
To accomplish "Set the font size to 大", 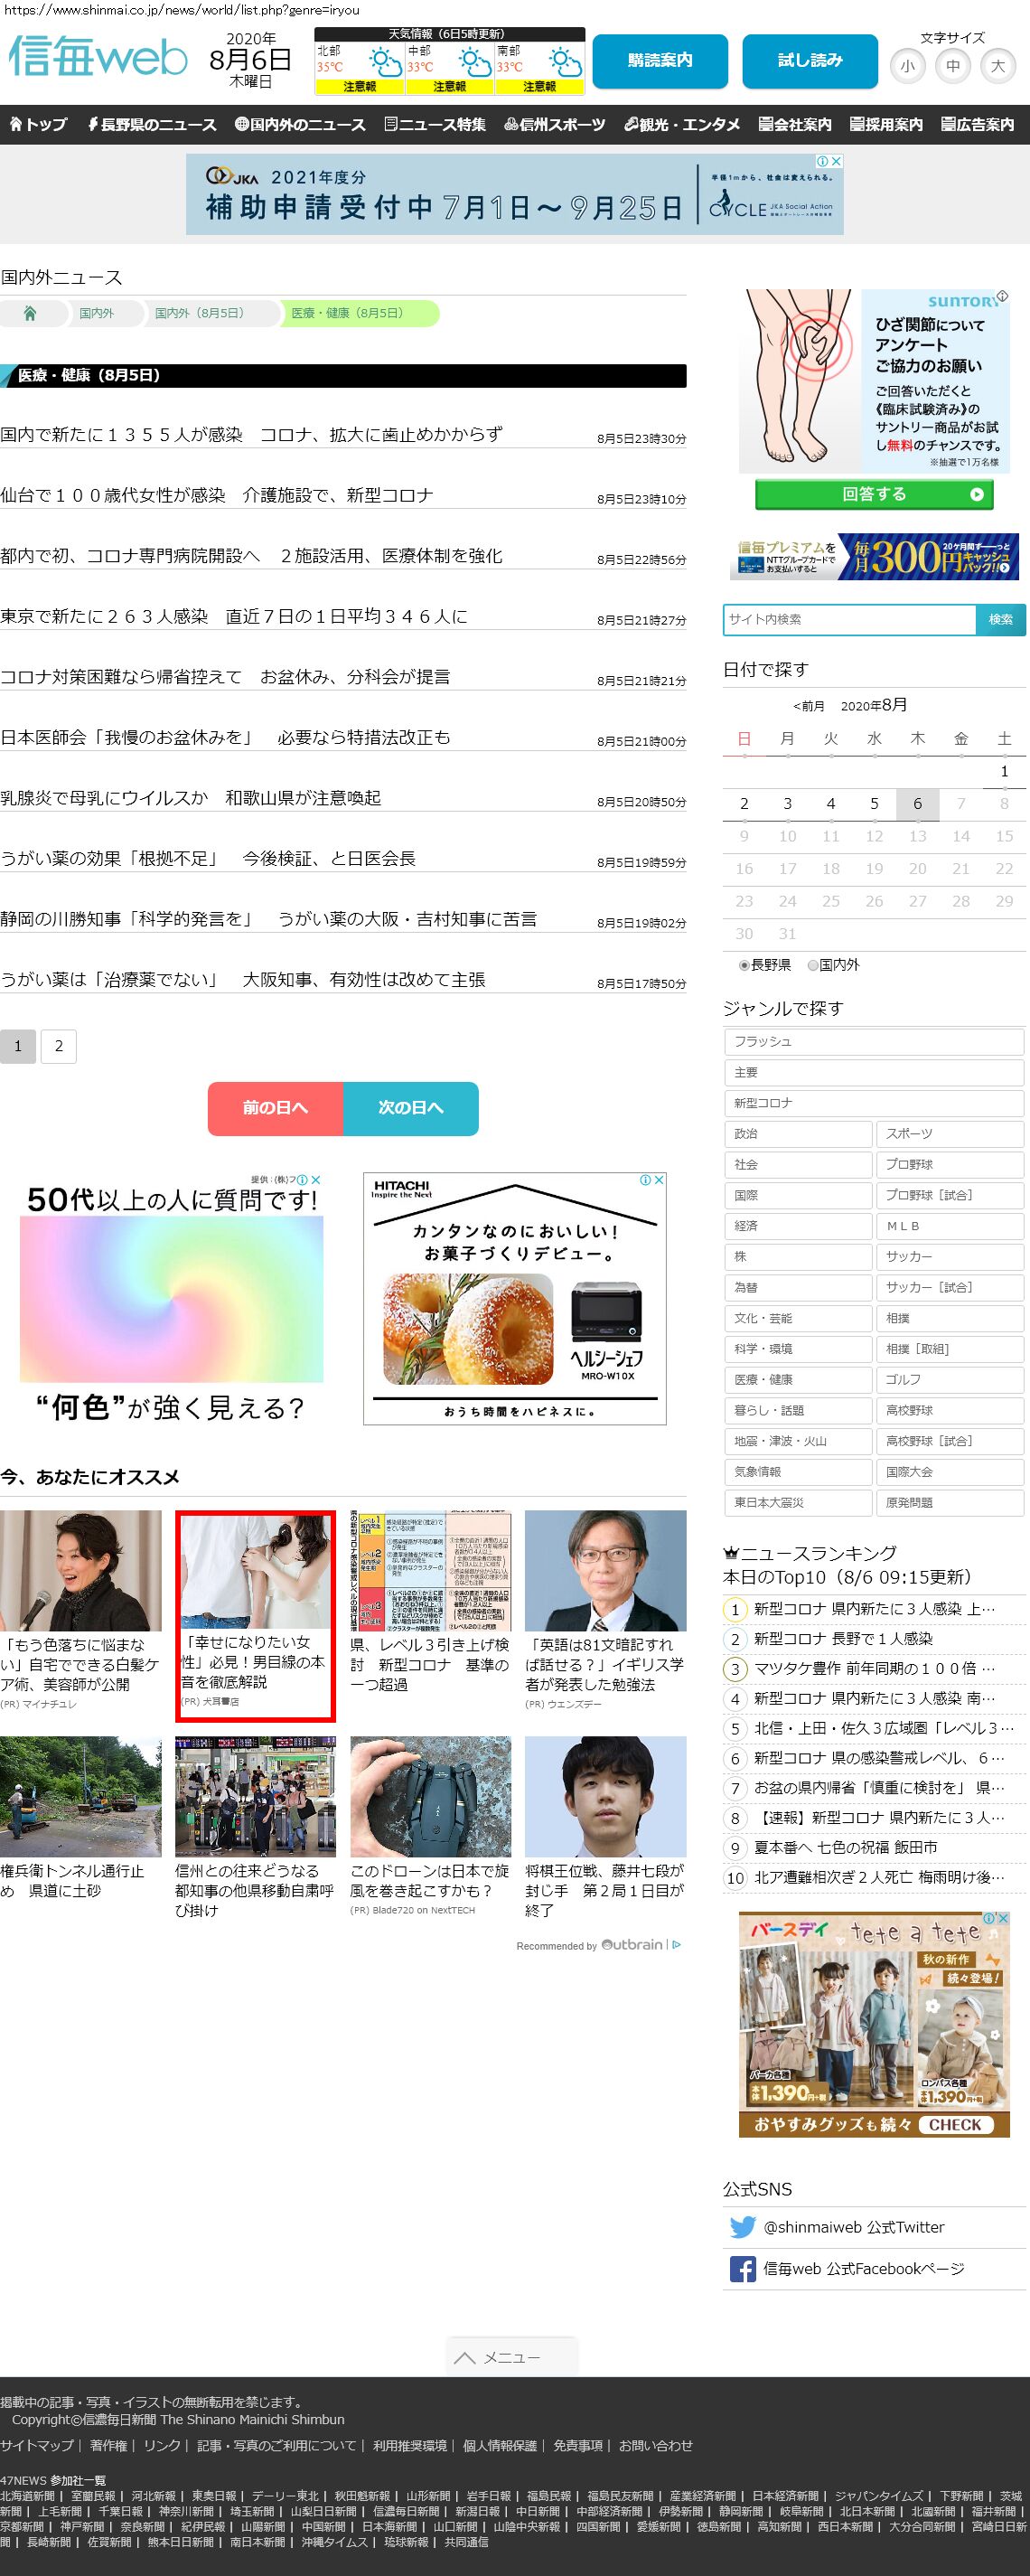I will tap(997, 67).
